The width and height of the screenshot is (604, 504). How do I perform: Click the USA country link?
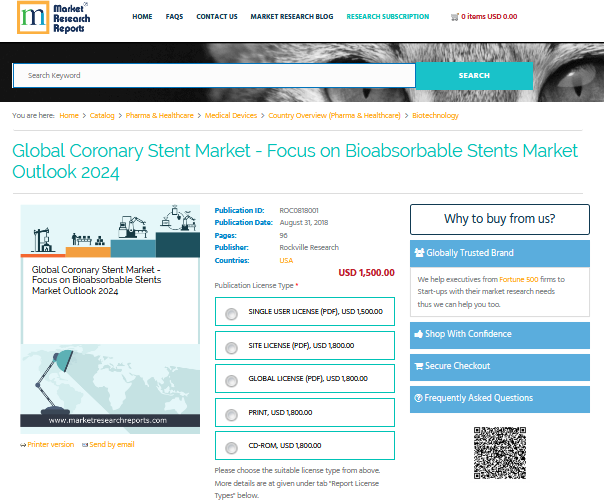click(x=286, y=260)
